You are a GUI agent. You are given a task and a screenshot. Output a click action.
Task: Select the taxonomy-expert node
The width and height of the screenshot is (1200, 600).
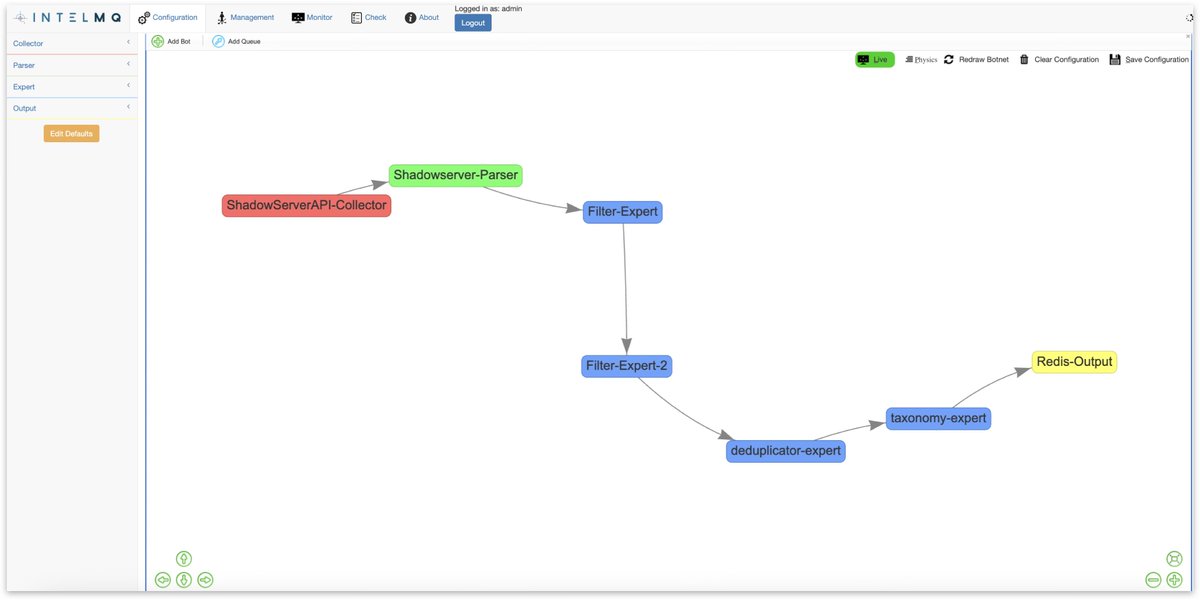(x=938, y=419)
